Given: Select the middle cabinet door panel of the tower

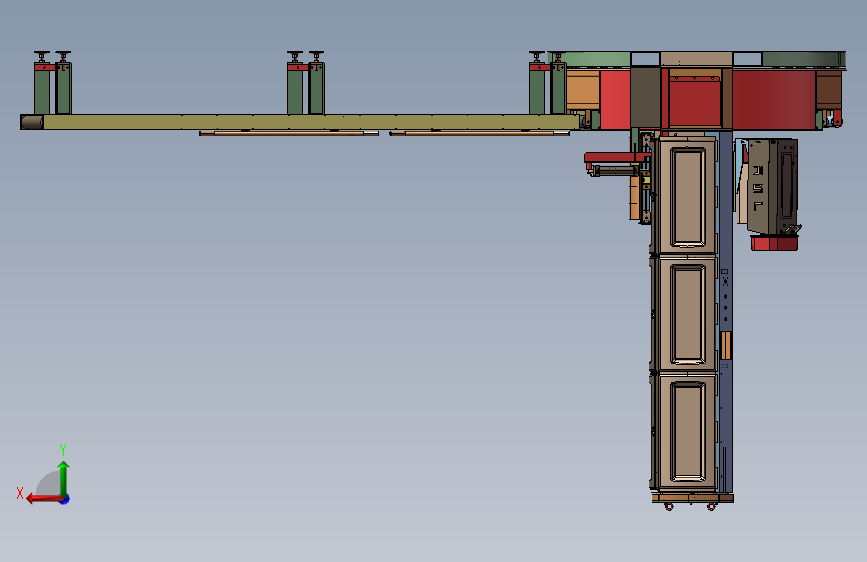Looking at the screenshot, I should (687, 314).
